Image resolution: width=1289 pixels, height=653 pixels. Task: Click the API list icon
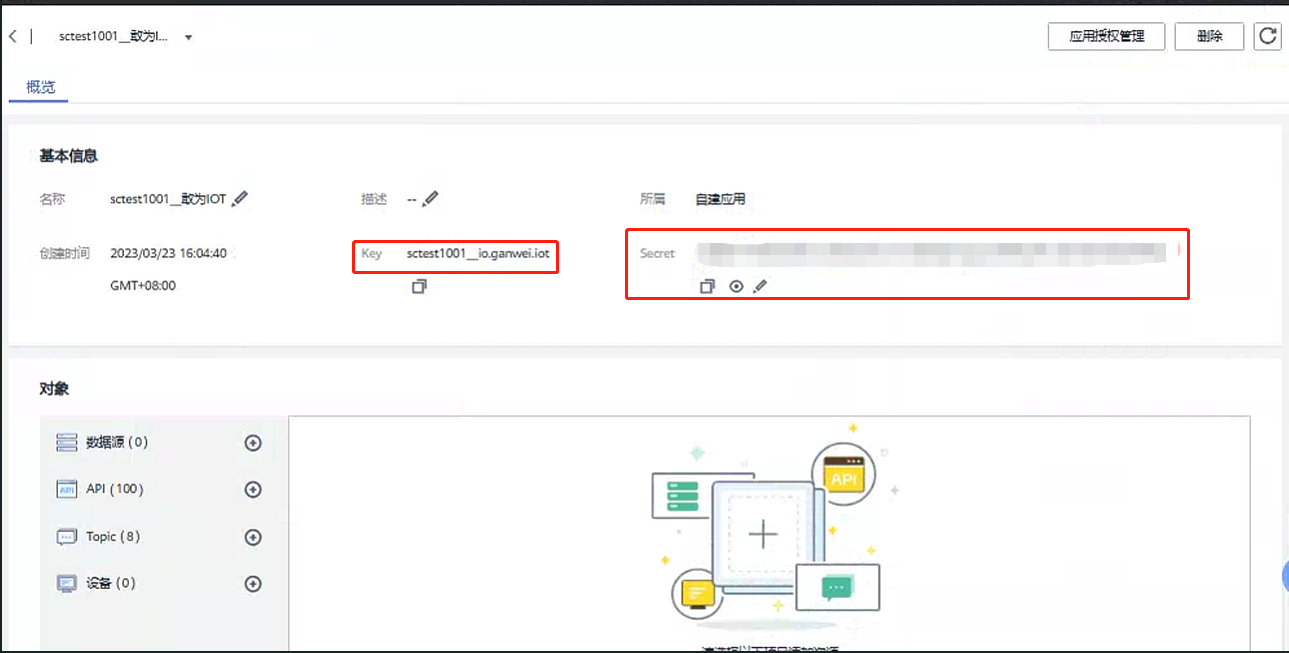(x=67, y=489)
